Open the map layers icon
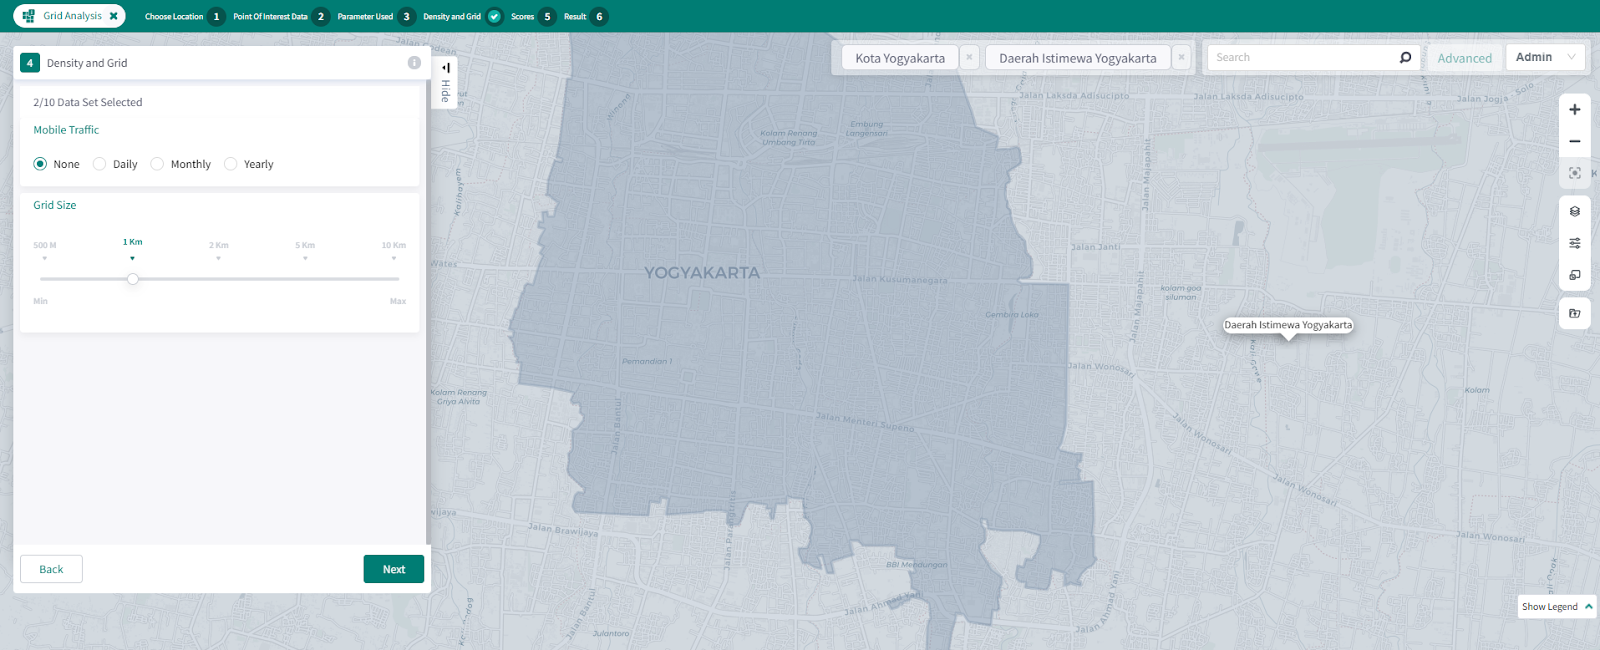The height and width of the screenshot is (650, 1600). click(x=1574, y=211)
